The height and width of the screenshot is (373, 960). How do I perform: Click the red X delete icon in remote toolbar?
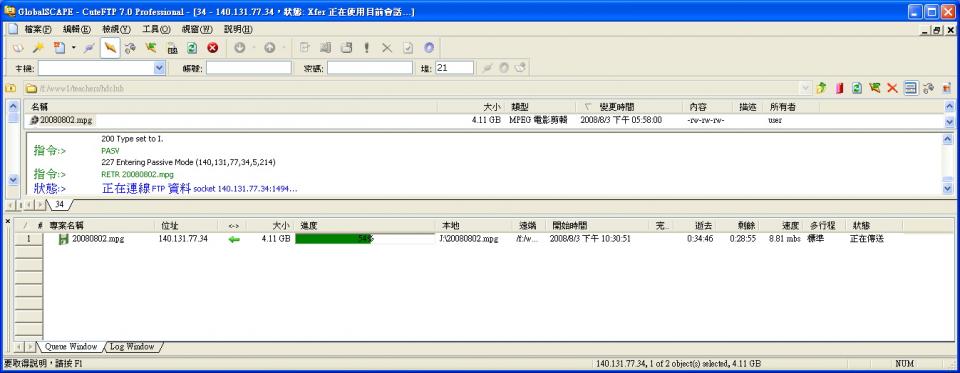pos(892,88)
